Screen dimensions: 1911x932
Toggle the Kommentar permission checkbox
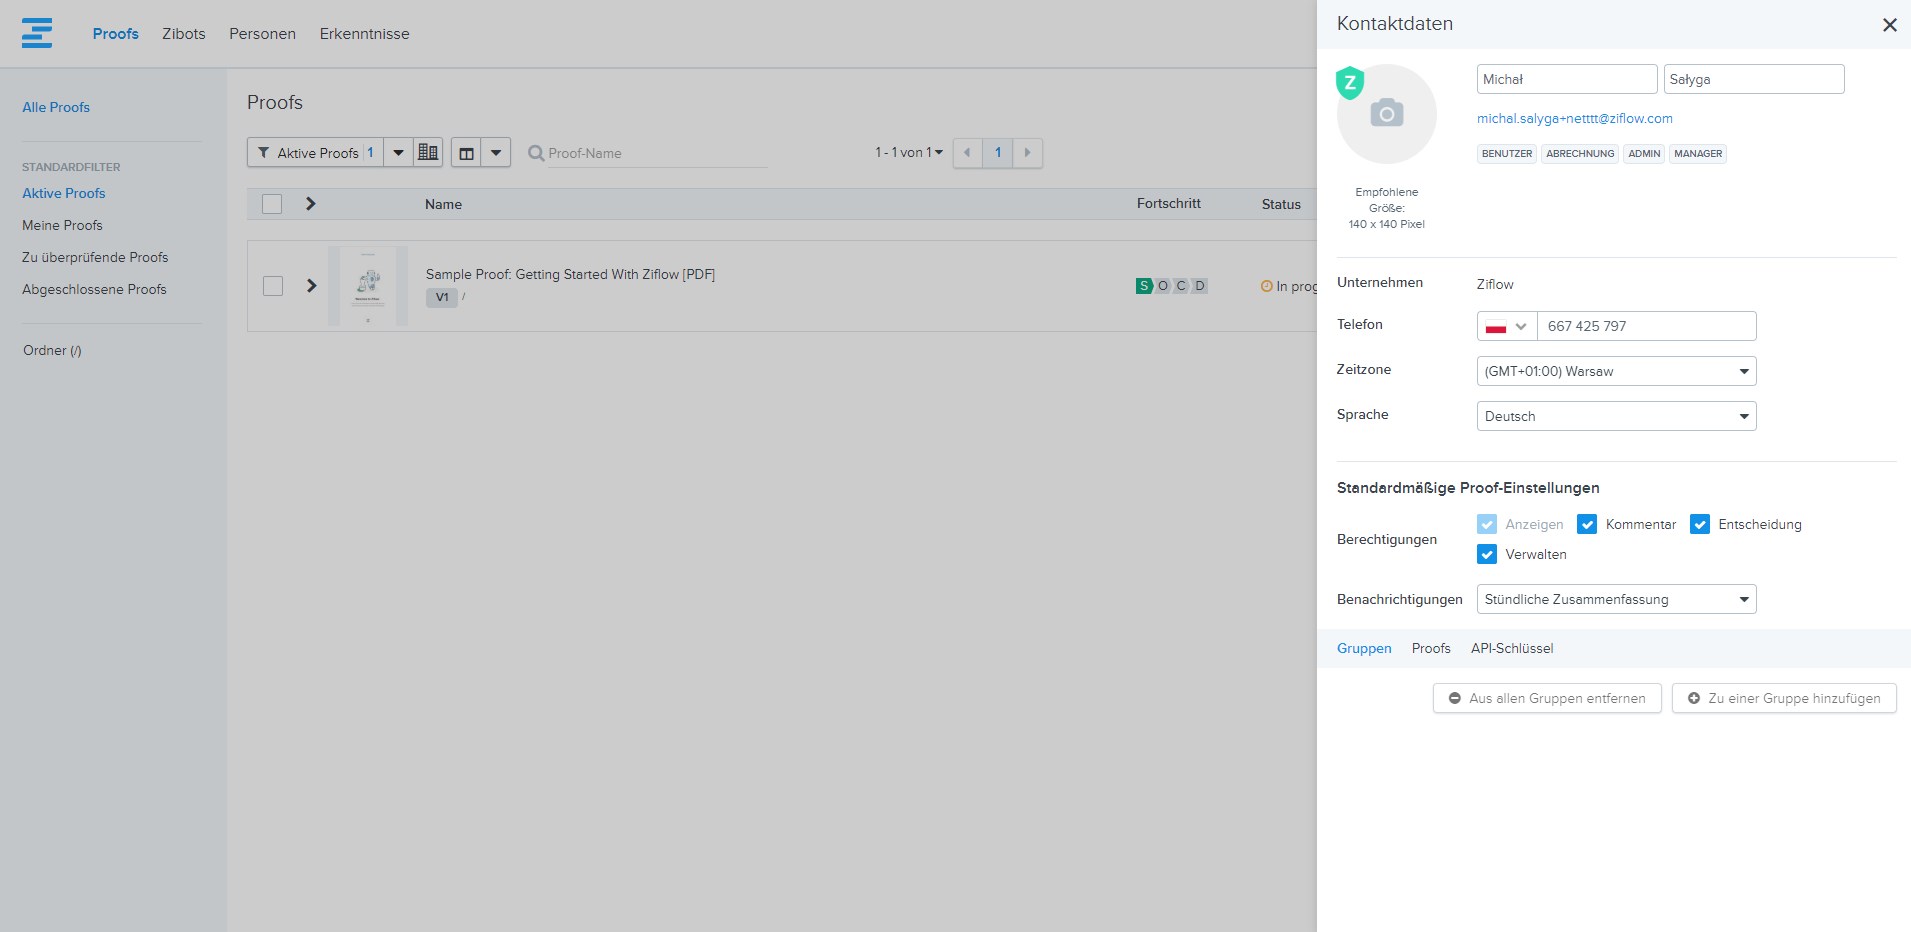click(x=1587, y=524)
